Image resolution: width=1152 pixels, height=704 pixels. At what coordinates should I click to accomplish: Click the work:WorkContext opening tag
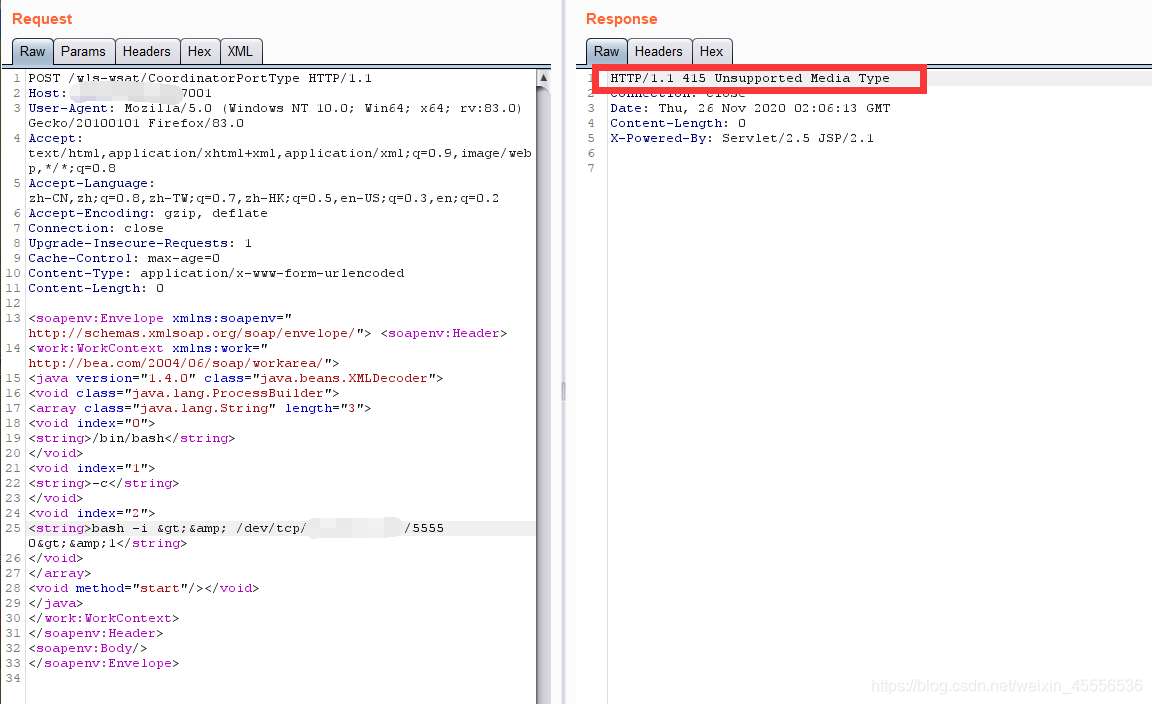click(184, 356)
